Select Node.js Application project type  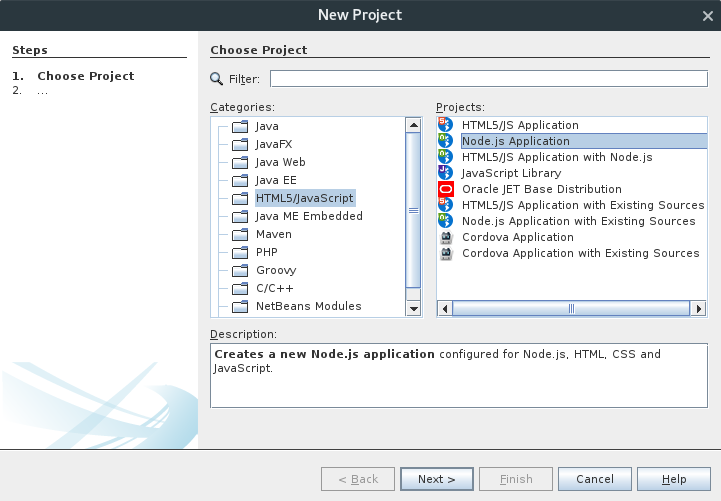(584, 141)
